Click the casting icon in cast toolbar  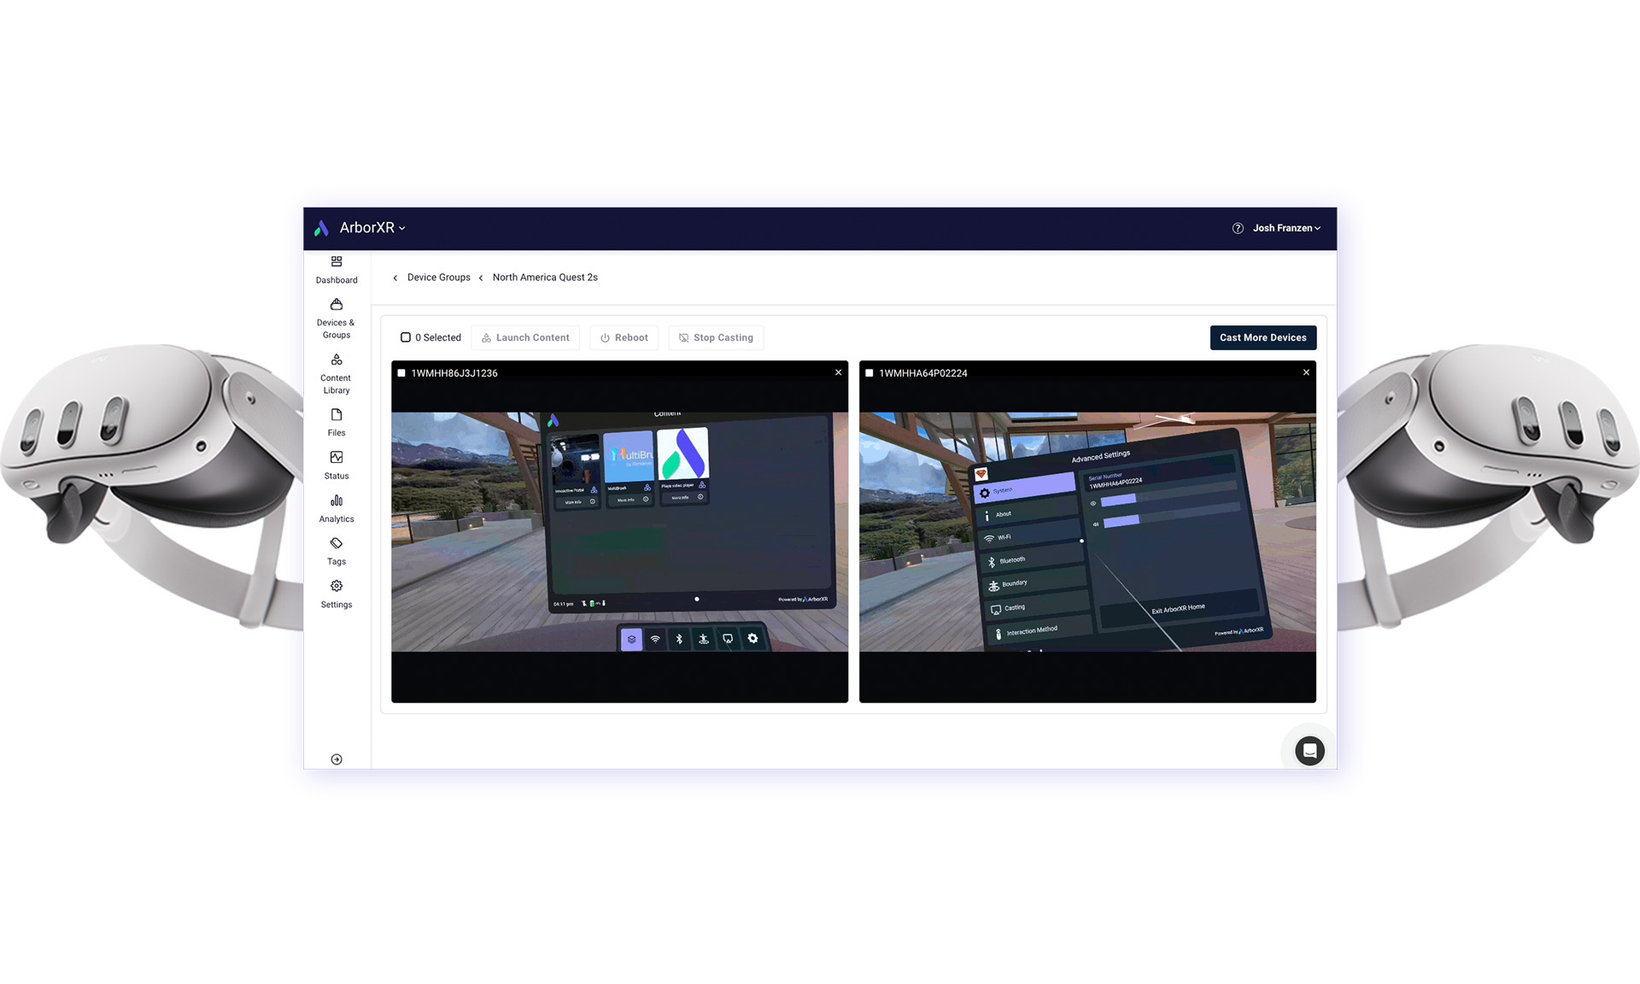pos(728,639)
